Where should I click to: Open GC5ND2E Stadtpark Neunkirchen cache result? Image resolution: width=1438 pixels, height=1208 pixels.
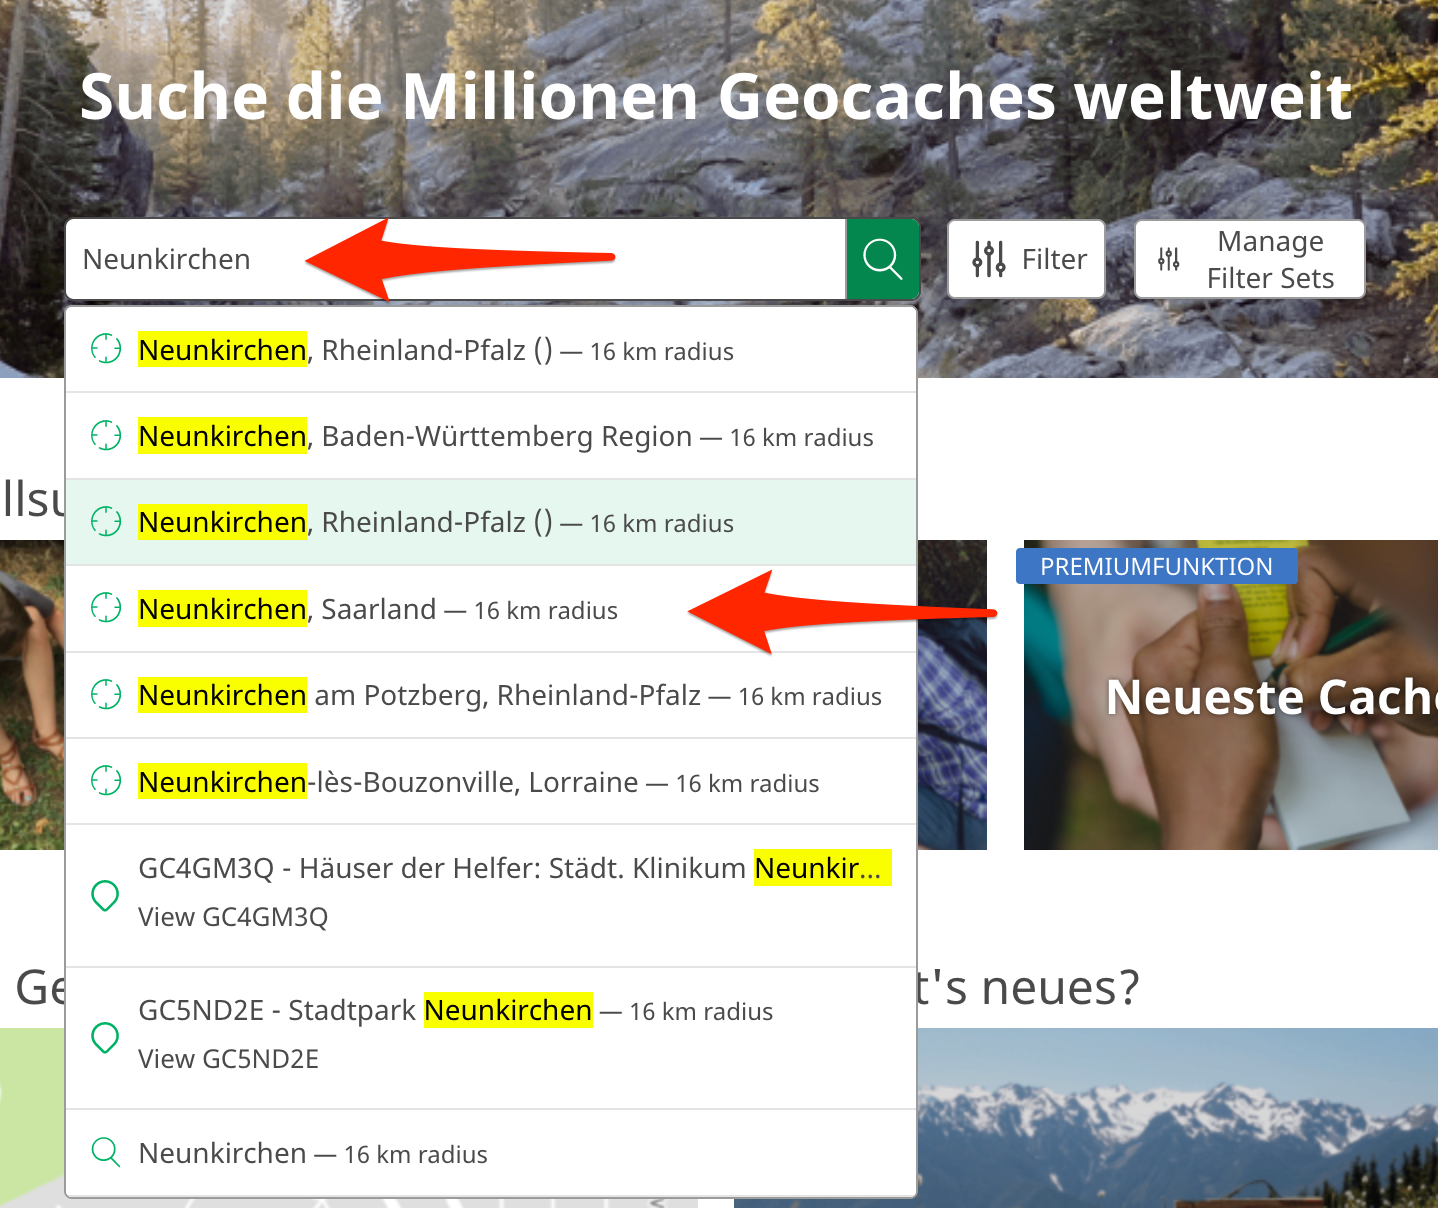pos(491,1038)
